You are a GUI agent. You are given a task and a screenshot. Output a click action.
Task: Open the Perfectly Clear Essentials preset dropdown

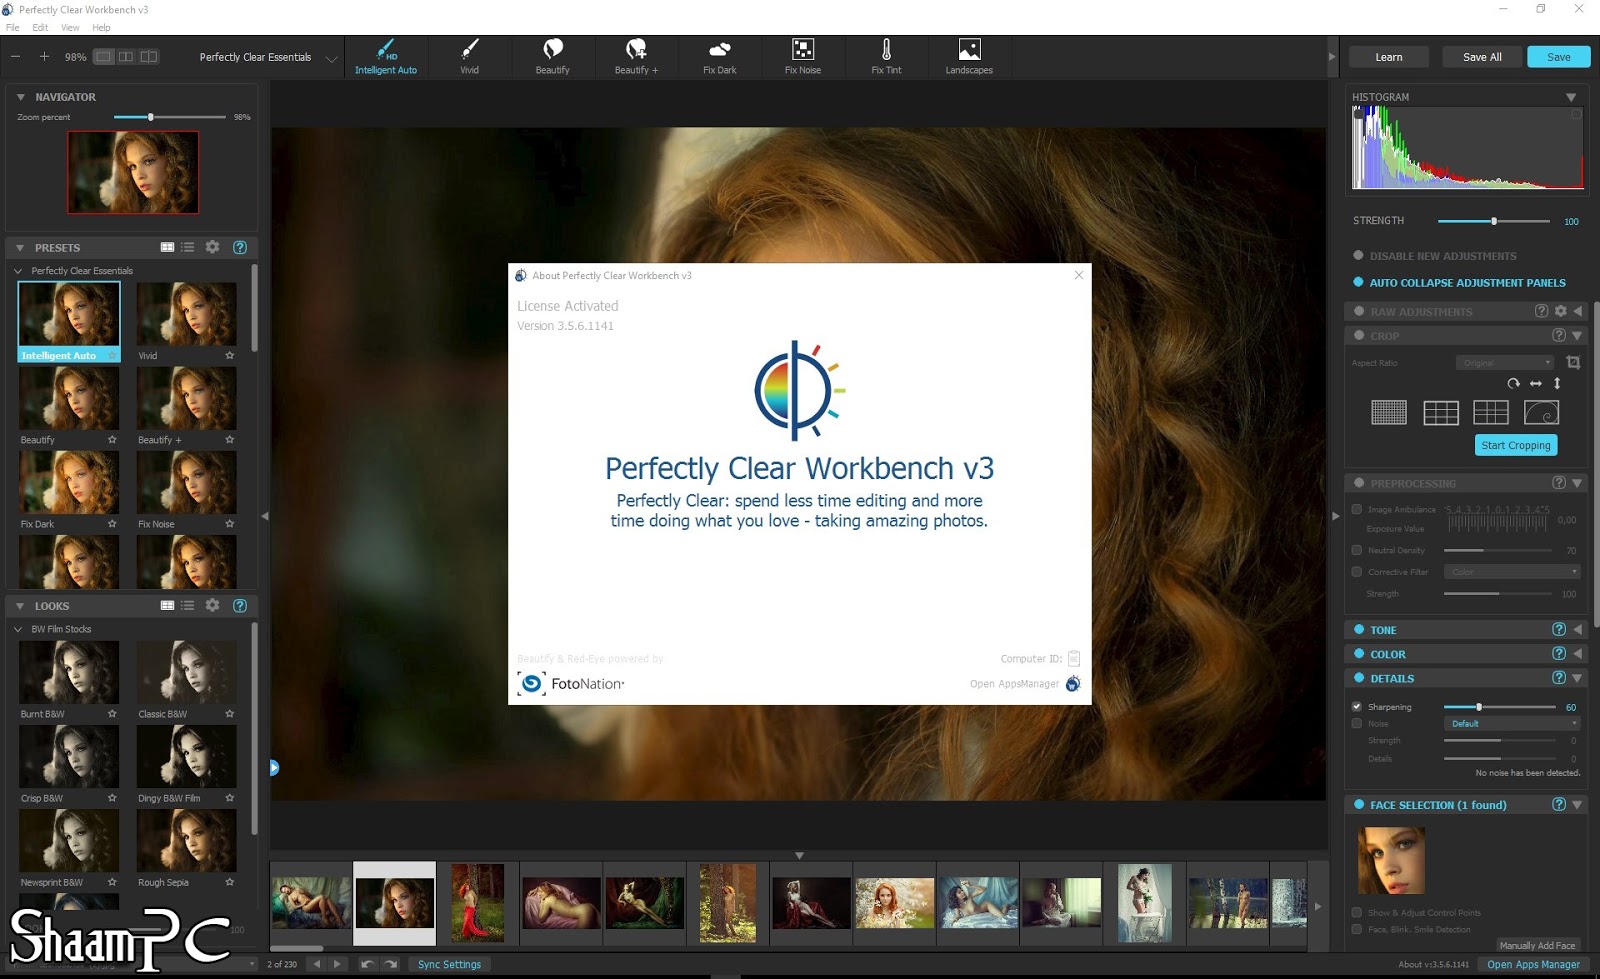pos(269,57)
